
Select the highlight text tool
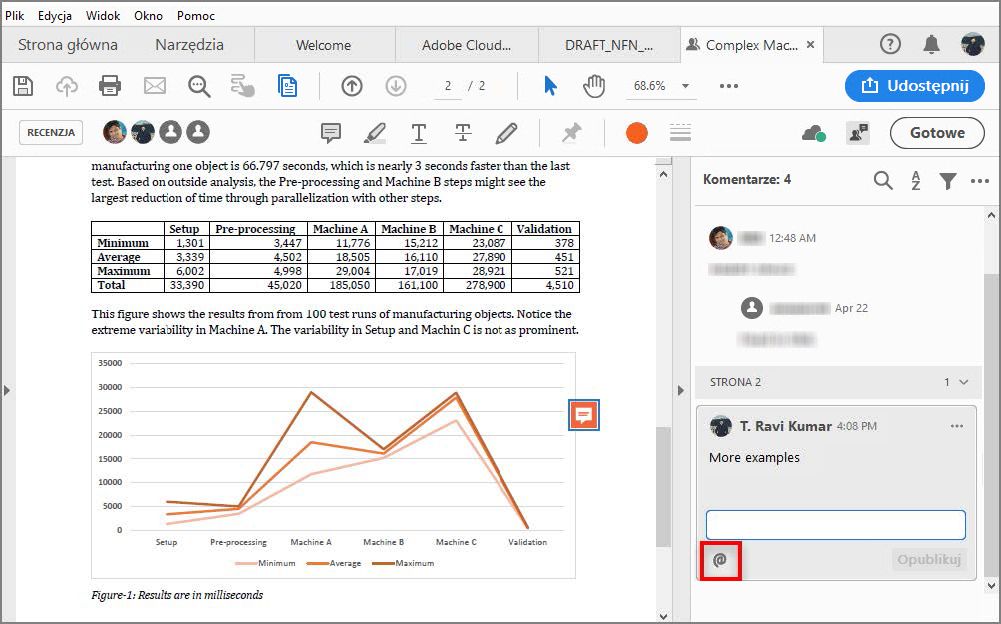(x=375, y=133)
